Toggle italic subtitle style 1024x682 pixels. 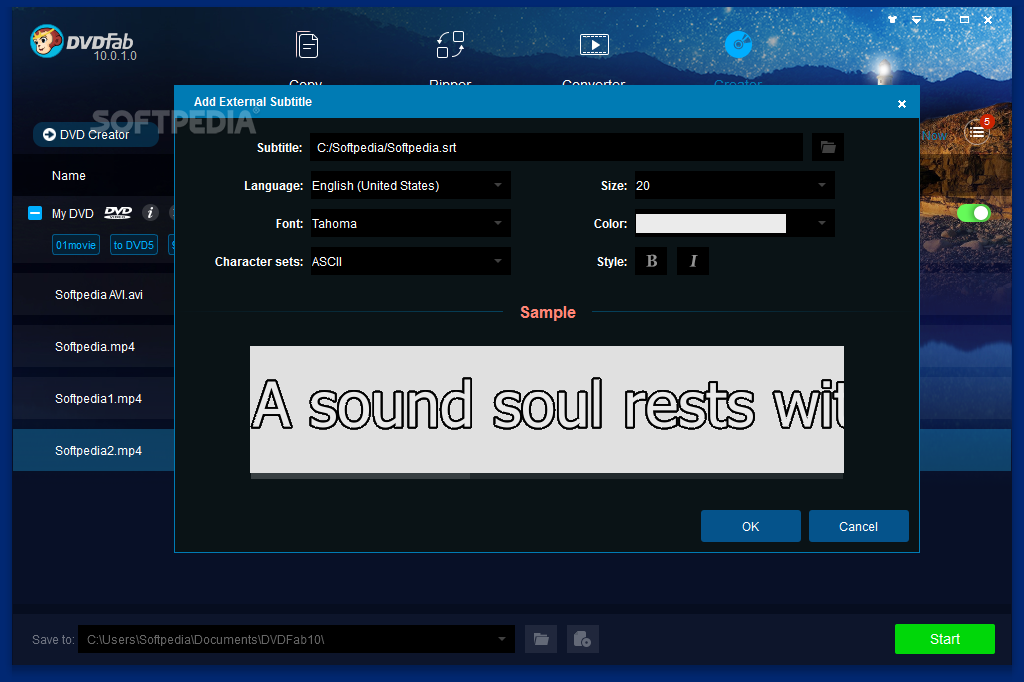coord(693,261)
